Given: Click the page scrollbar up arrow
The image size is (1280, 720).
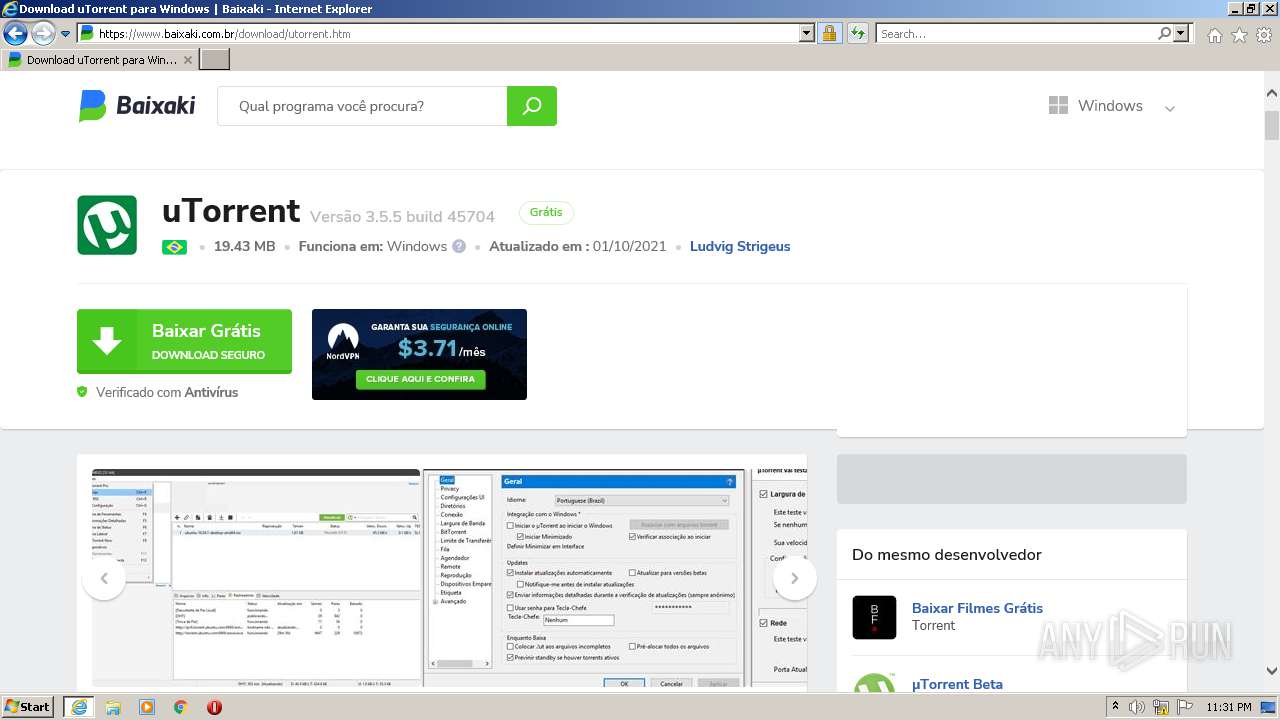Looking at the screenshot, I should click(x=1272, y=92).
